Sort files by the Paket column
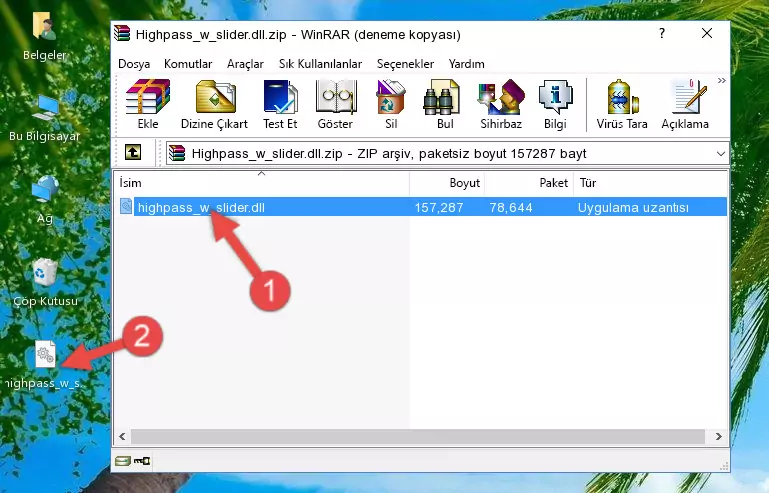The width and height of the screenshot is (769, 493). (x=529, y=183)
